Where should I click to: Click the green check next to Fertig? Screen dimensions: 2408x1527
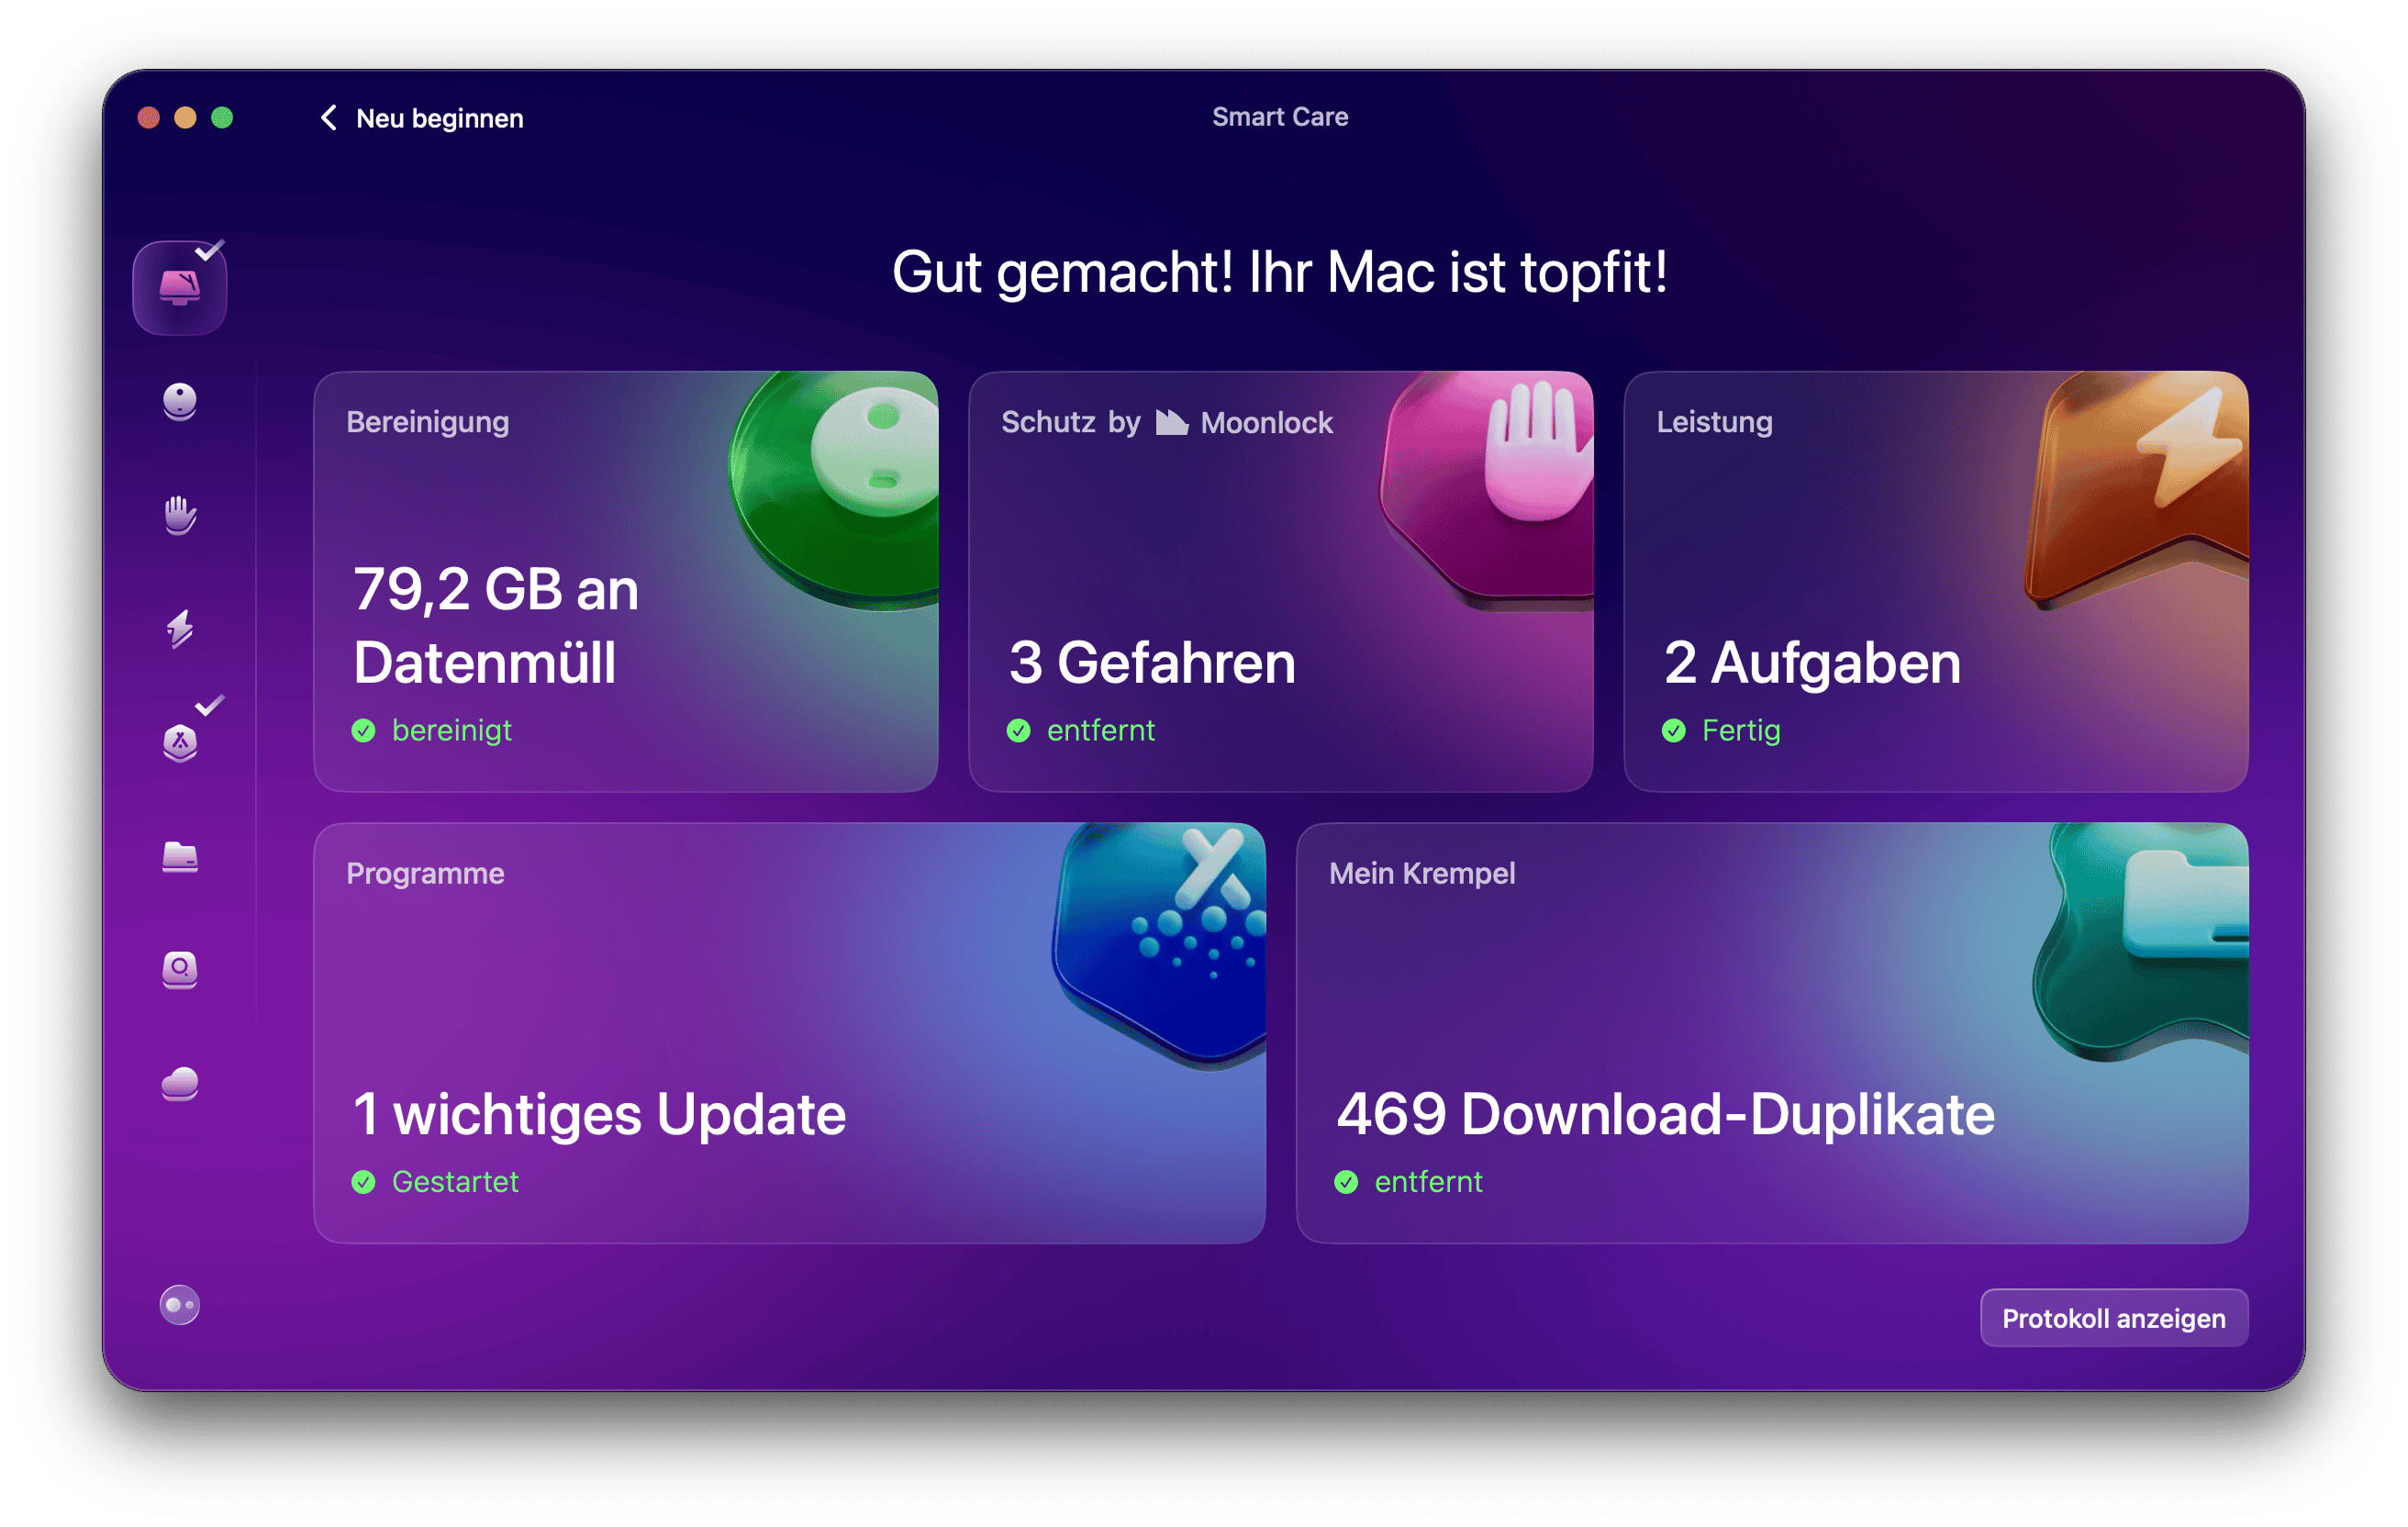tap(1673, 731)
